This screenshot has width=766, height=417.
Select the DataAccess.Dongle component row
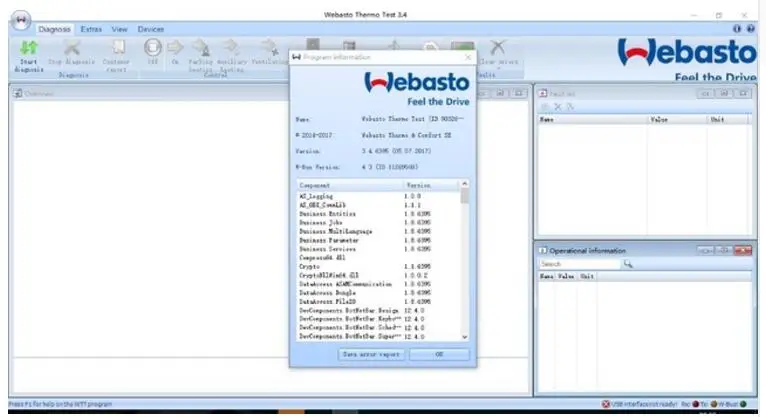379,293
